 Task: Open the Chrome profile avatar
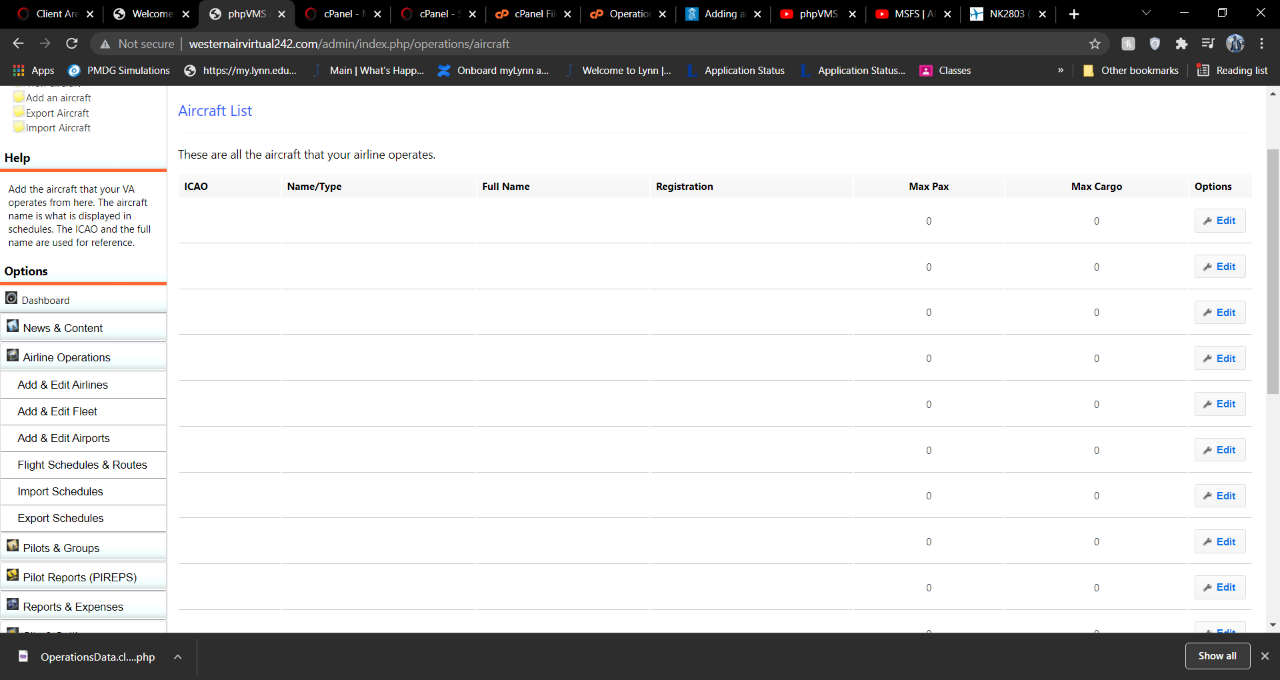point(1235,44)
